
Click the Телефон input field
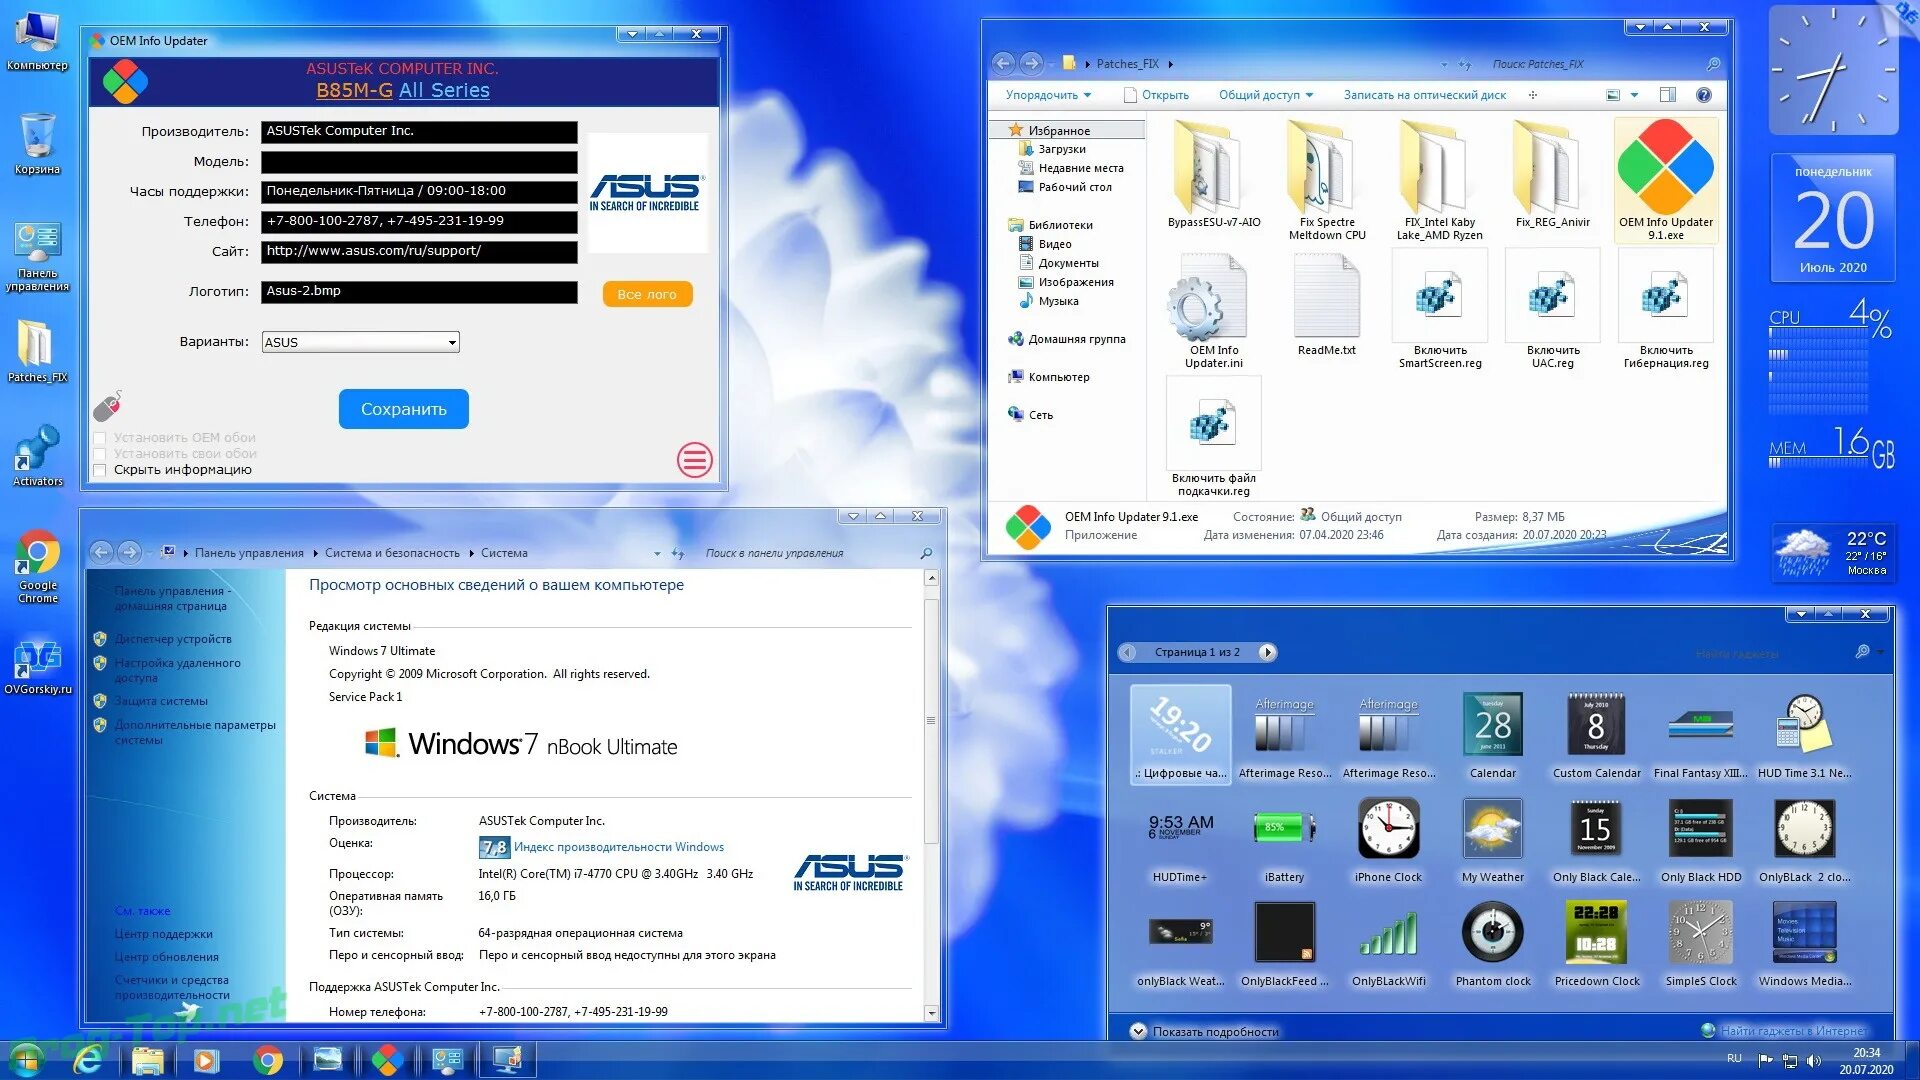pyautogui.click(x=419, y=221)
